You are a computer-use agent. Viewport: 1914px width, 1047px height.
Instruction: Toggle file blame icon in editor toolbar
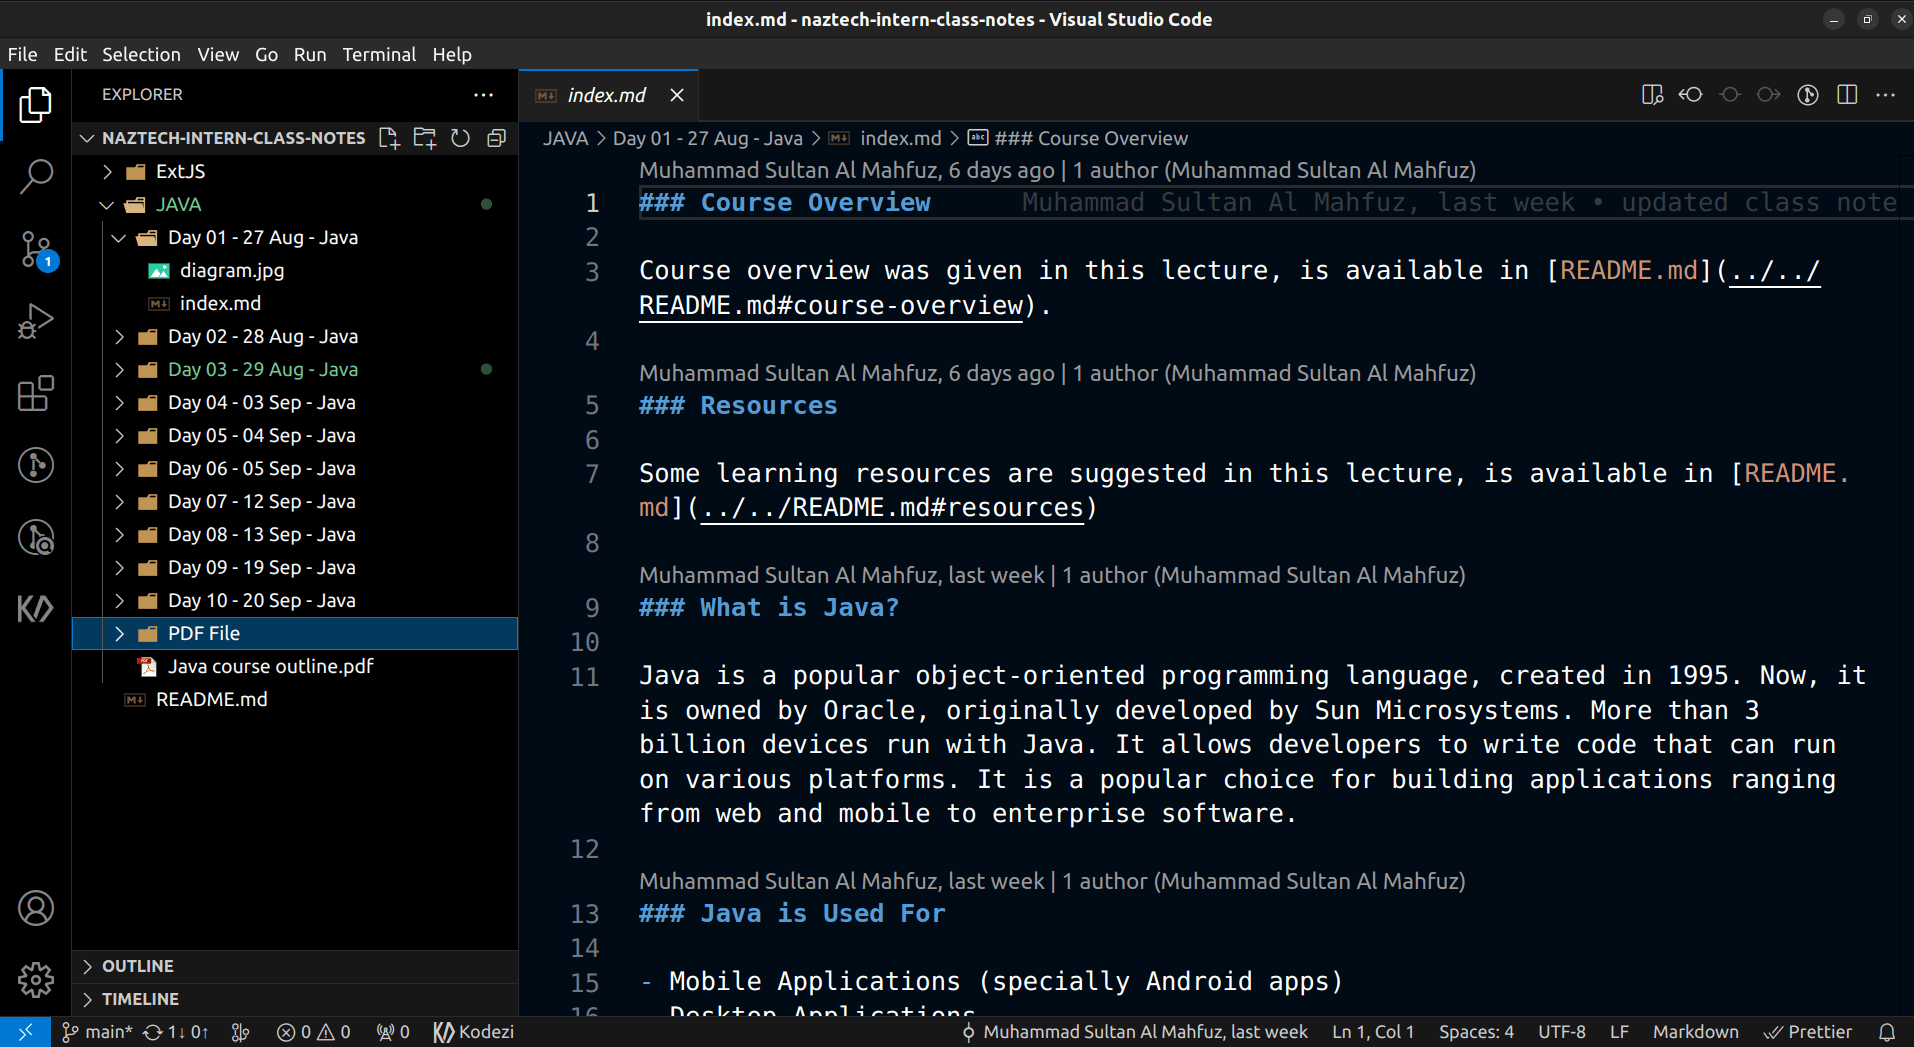coord(1808,95)
